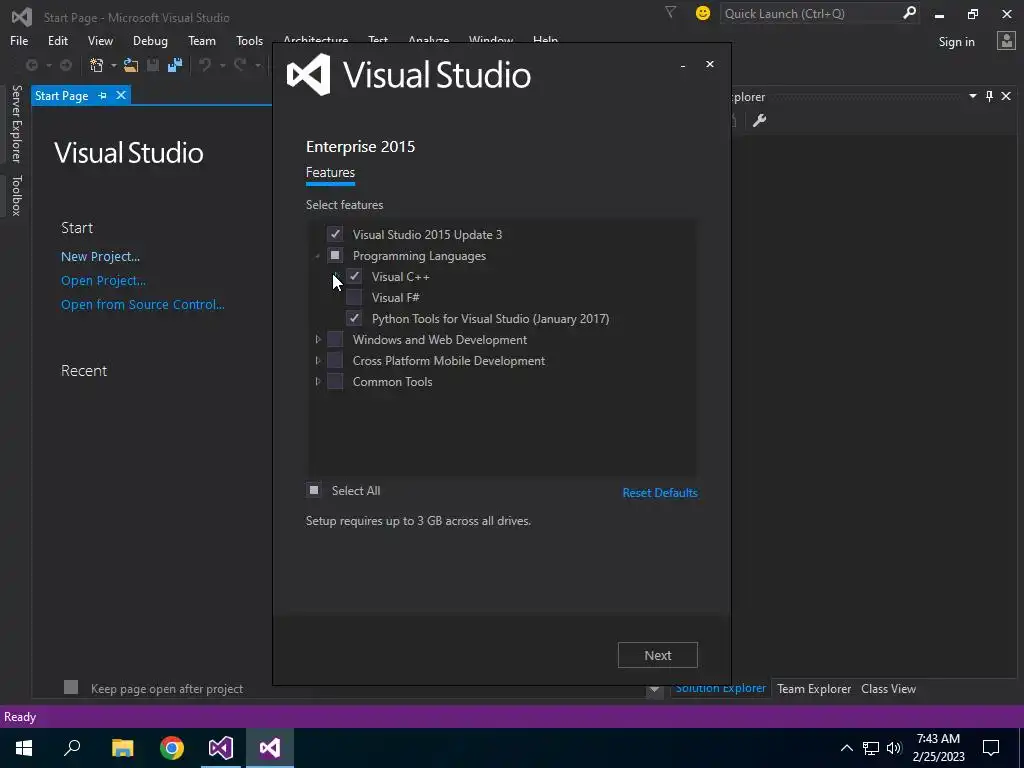Click the Reset Defaults link
Viewport: 1024px width, 768px height.
pyautogui.click(x=660, y=492)
